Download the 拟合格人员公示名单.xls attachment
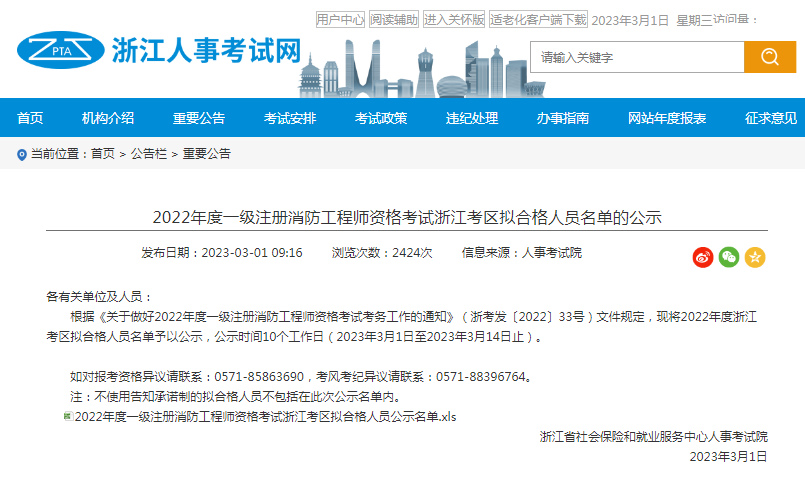 (x=265, y=415)
